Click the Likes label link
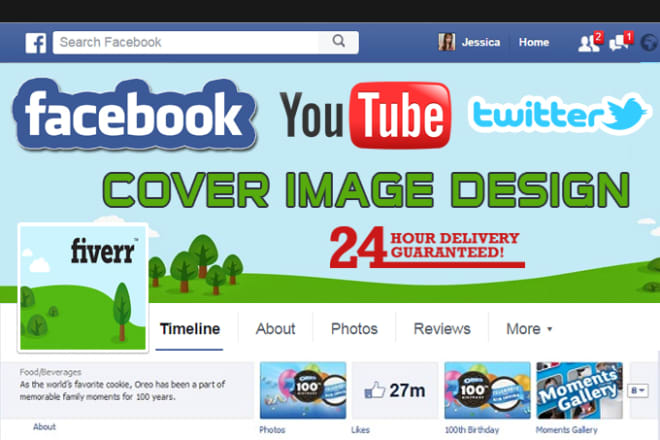The width and height of the screenshot is (660, 440). 360,430
